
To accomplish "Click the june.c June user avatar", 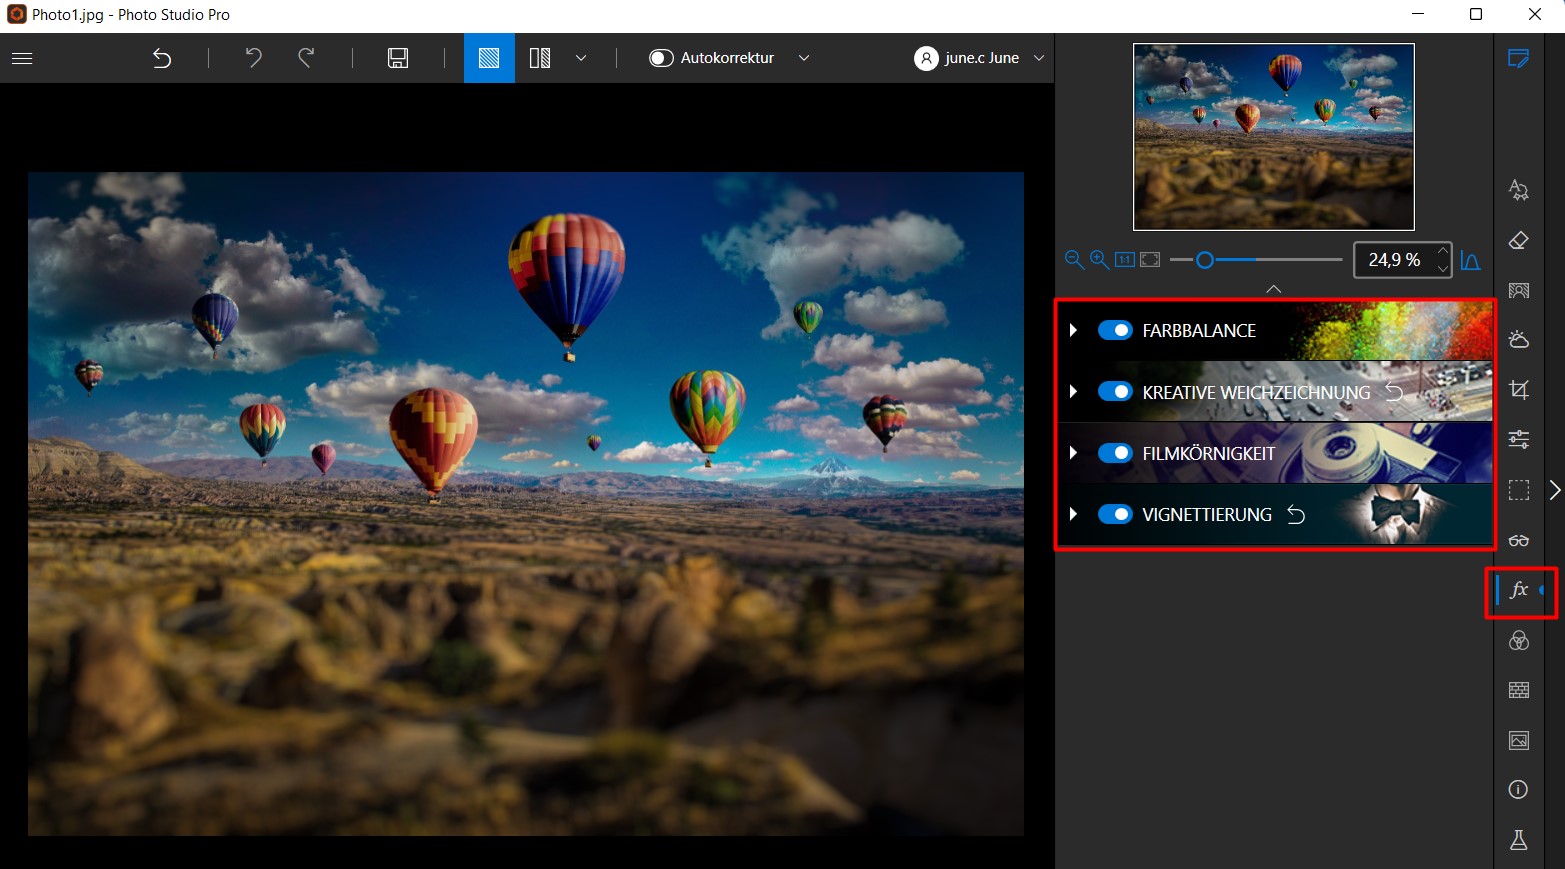I will (926, 58).
